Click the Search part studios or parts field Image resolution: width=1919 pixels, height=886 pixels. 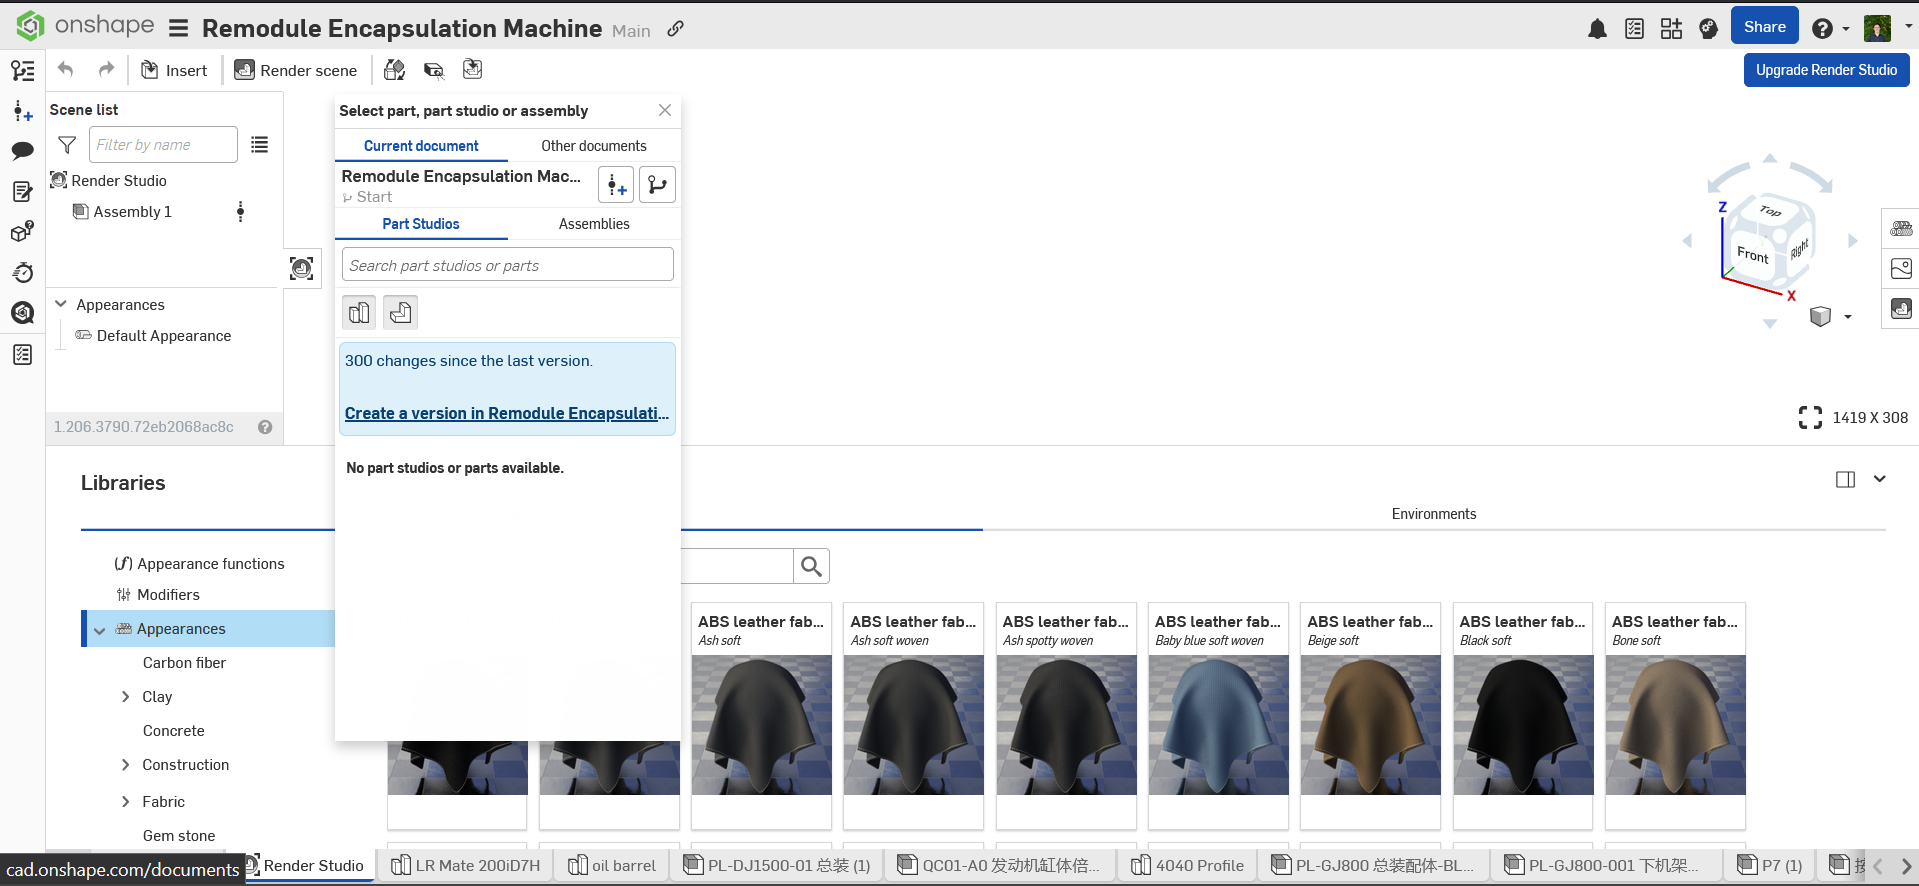(x=508, y=265)
